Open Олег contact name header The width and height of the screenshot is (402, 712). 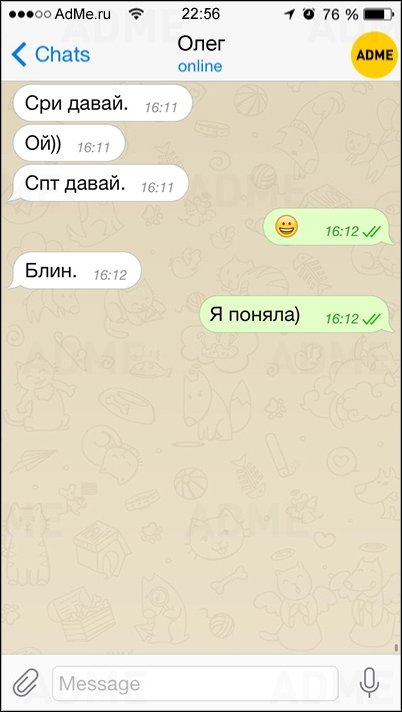(x=201, y=44)
